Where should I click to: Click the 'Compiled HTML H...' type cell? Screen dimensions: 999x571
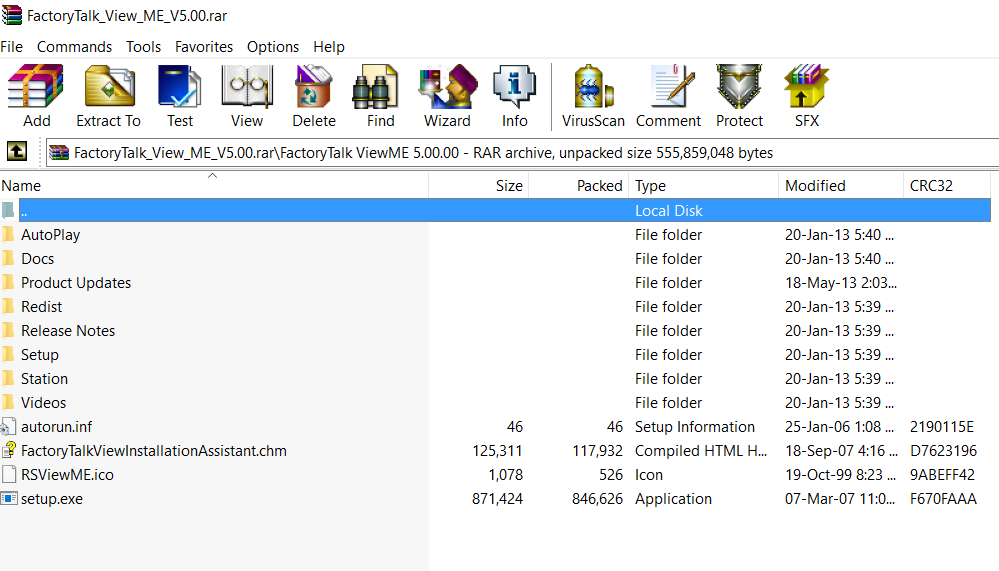pyautogui.click(x=701, y=451)
